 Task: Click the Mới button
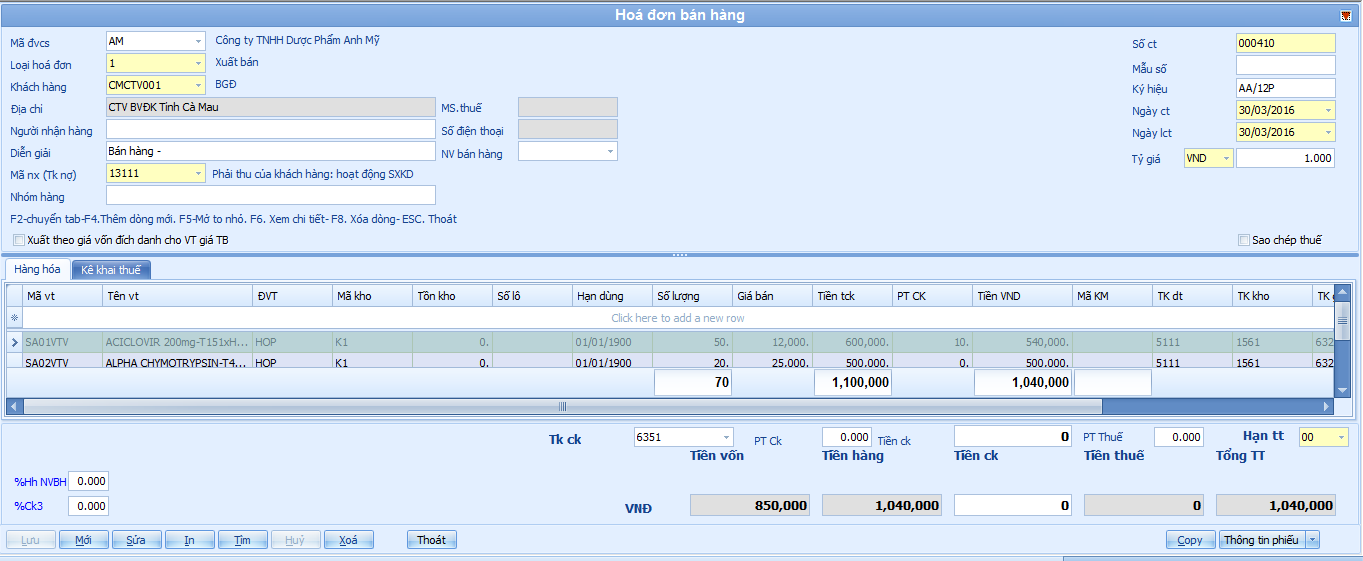point(83,540)
